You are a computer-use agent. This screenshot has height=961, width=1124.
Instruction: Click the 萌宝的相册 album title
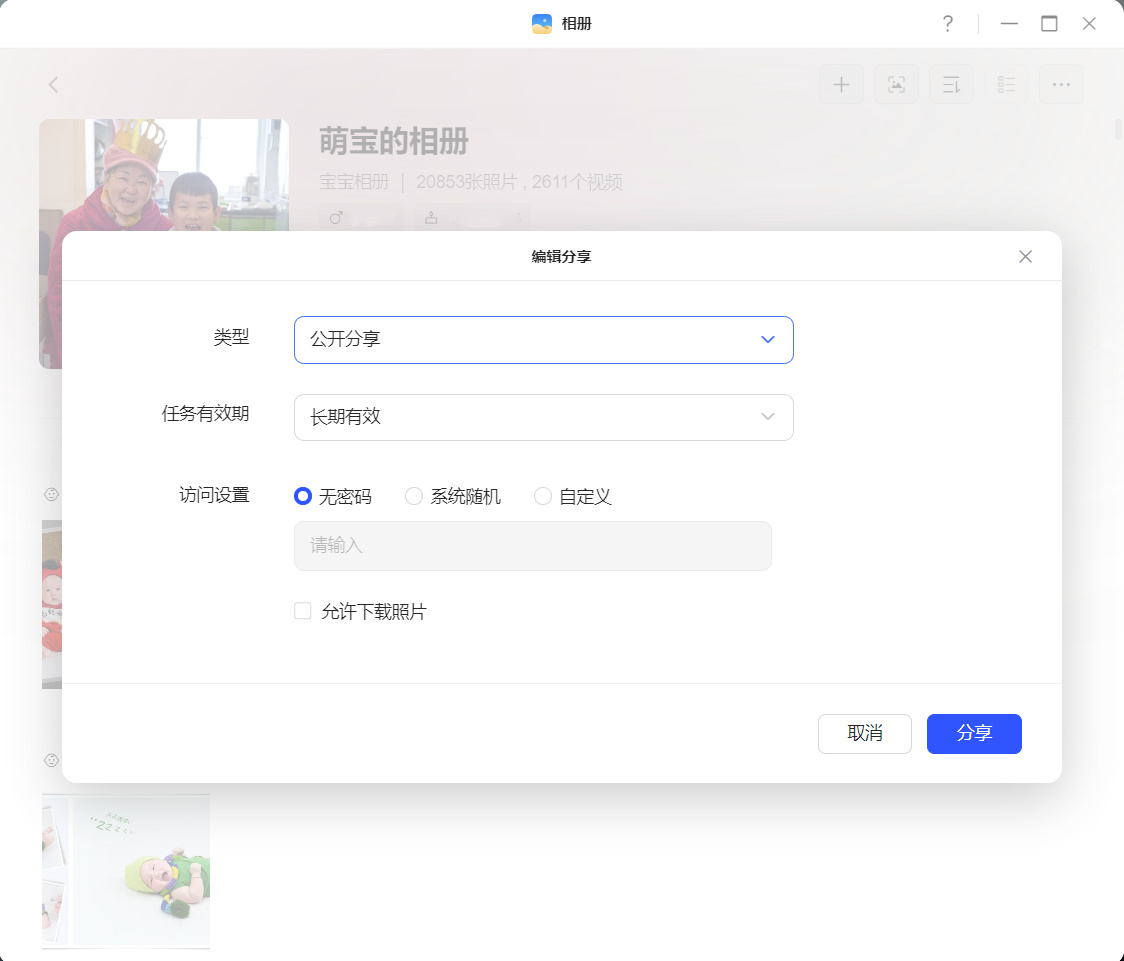(394, 141)
